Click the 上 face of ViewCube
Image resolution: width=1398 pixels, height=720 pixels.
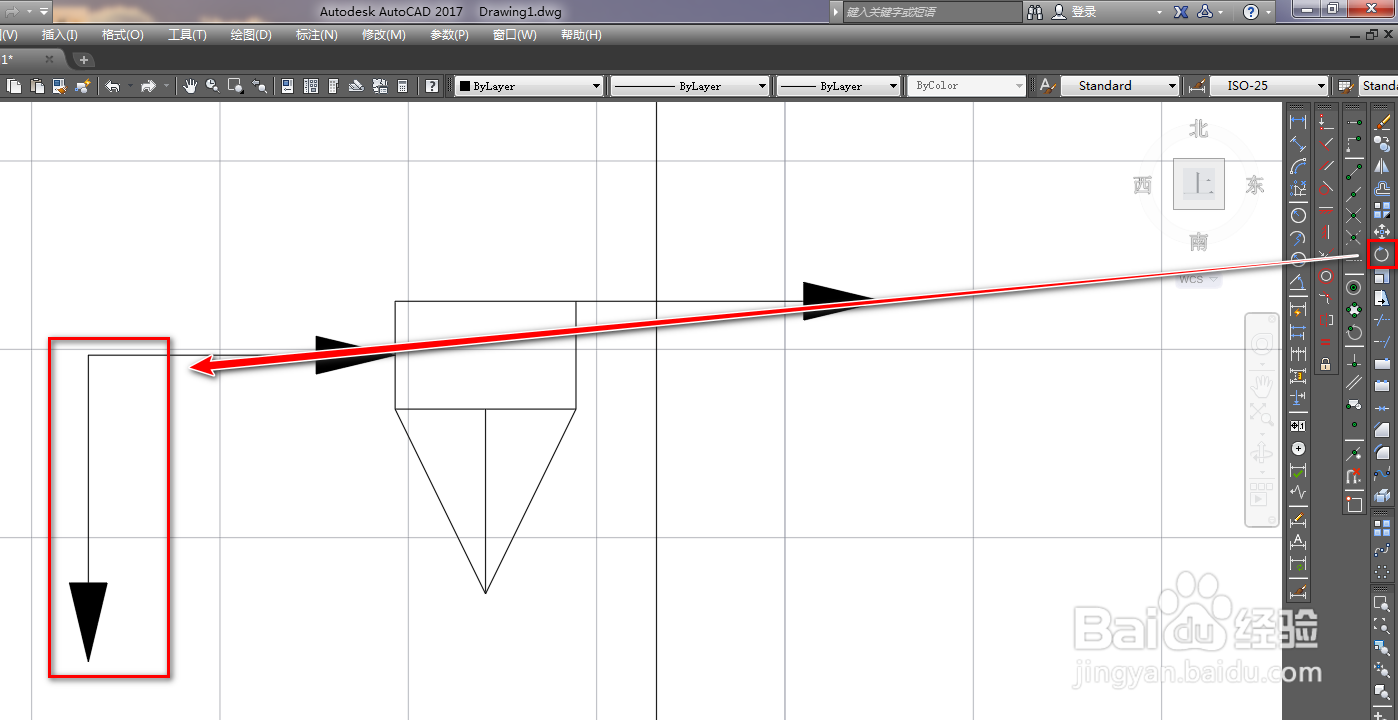point(1199,184)
